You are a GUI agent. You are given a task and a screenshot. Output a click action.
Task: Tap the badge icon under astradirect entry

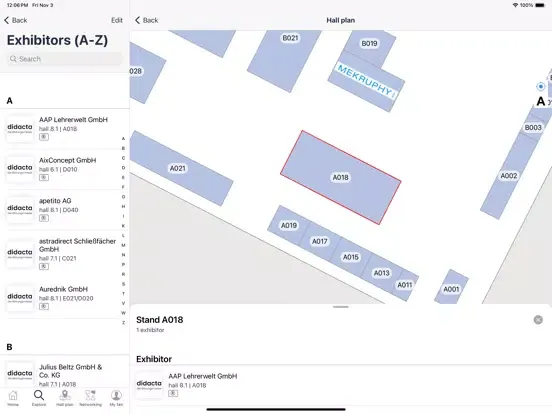click(x=44, y=266)
